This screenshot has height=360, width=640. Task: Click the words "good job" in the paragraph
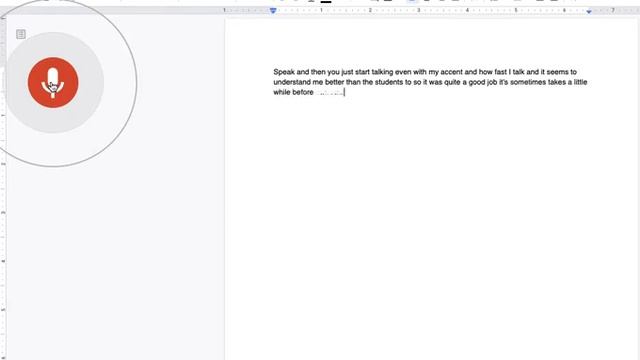click(x=483, y=82)
